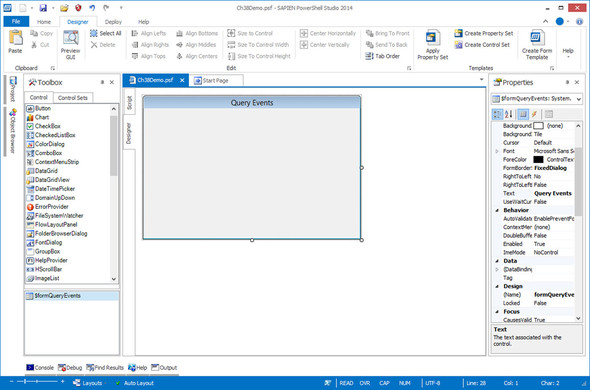This screenshot has height=390, width=590.
Task: Switch to the Control Sets toolbox tab
Action: click(x=73, y=98)
